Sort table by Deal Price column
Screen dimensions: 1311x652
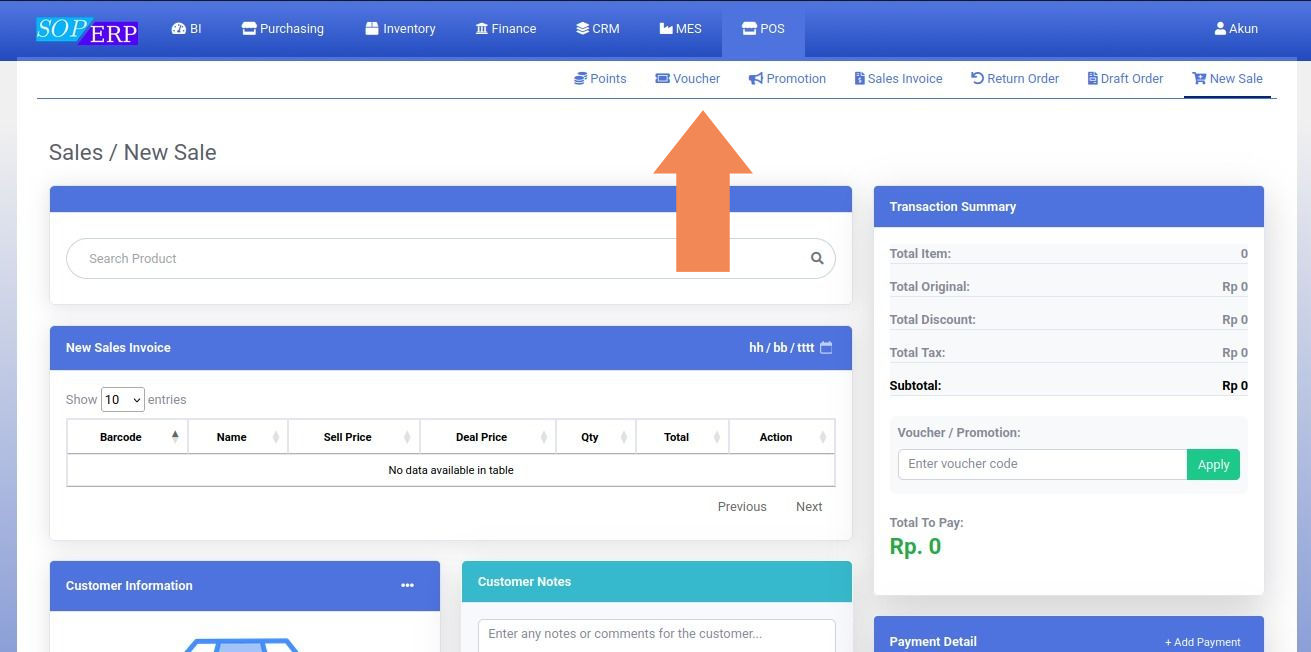(x=488, y=437)
